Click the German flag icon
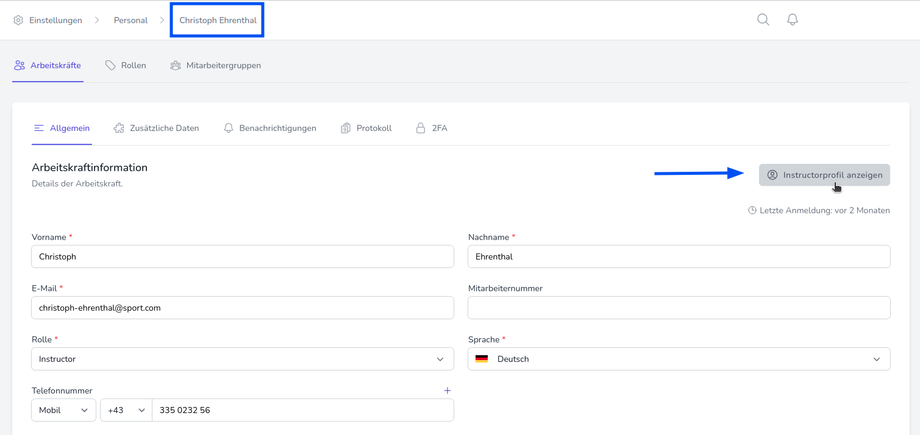Screen dimensions: 920x435 coord(482,359)
